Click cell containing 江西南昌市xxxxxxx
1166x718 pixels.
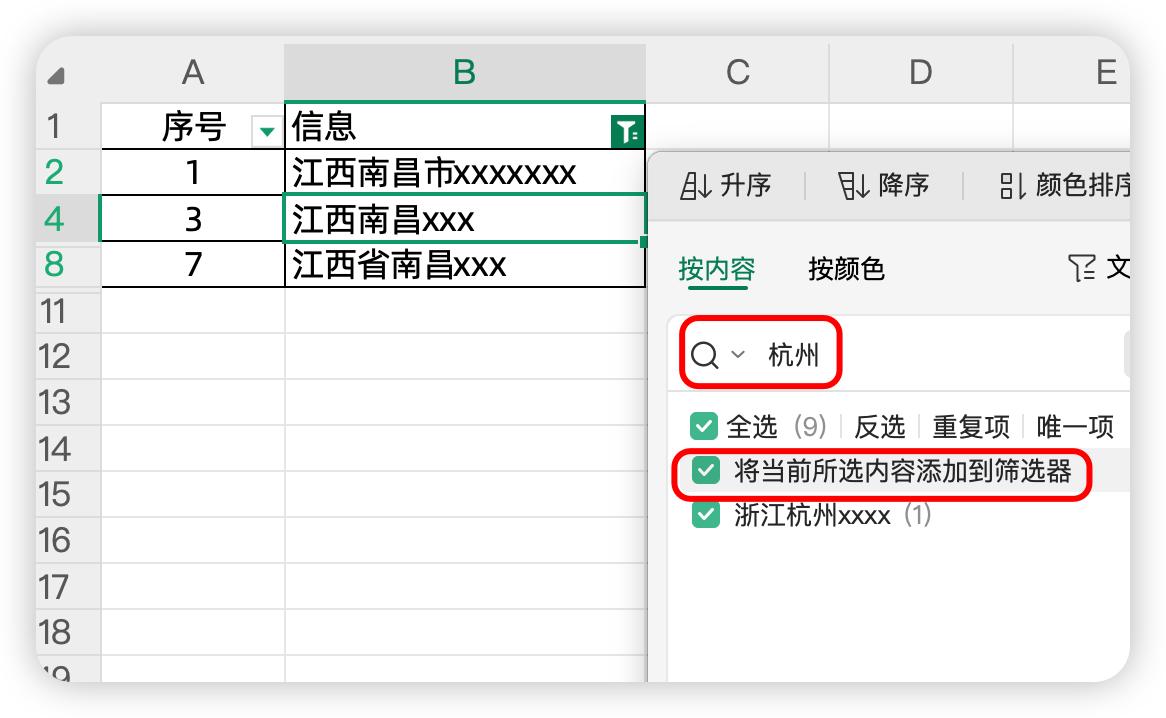coord(465,172)
